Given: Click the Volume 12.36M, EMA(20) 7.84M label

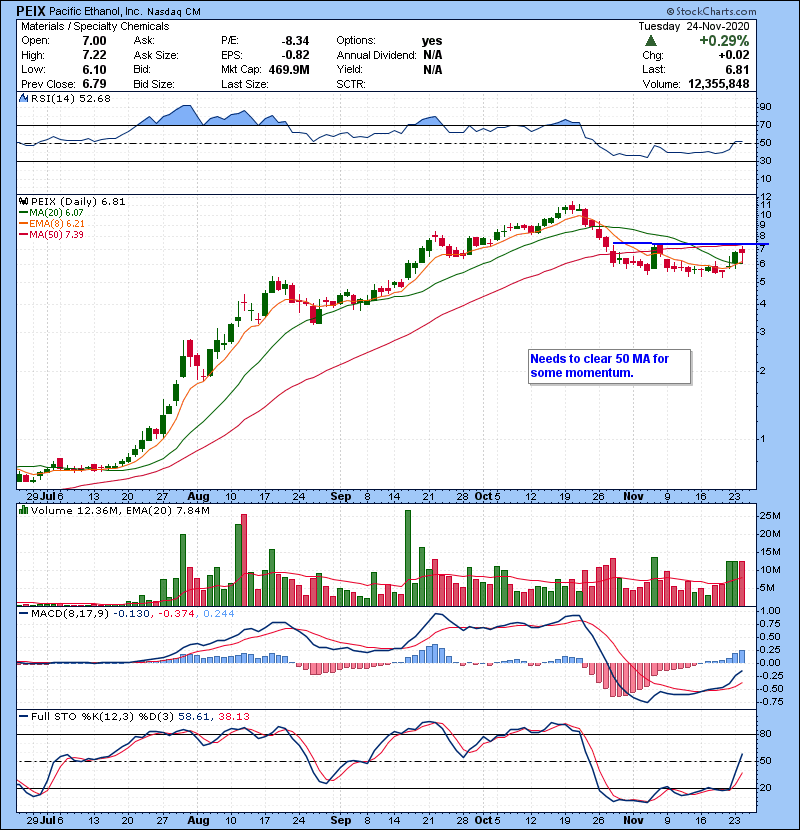Looking at the screenshot, I should tap(120, 511).
